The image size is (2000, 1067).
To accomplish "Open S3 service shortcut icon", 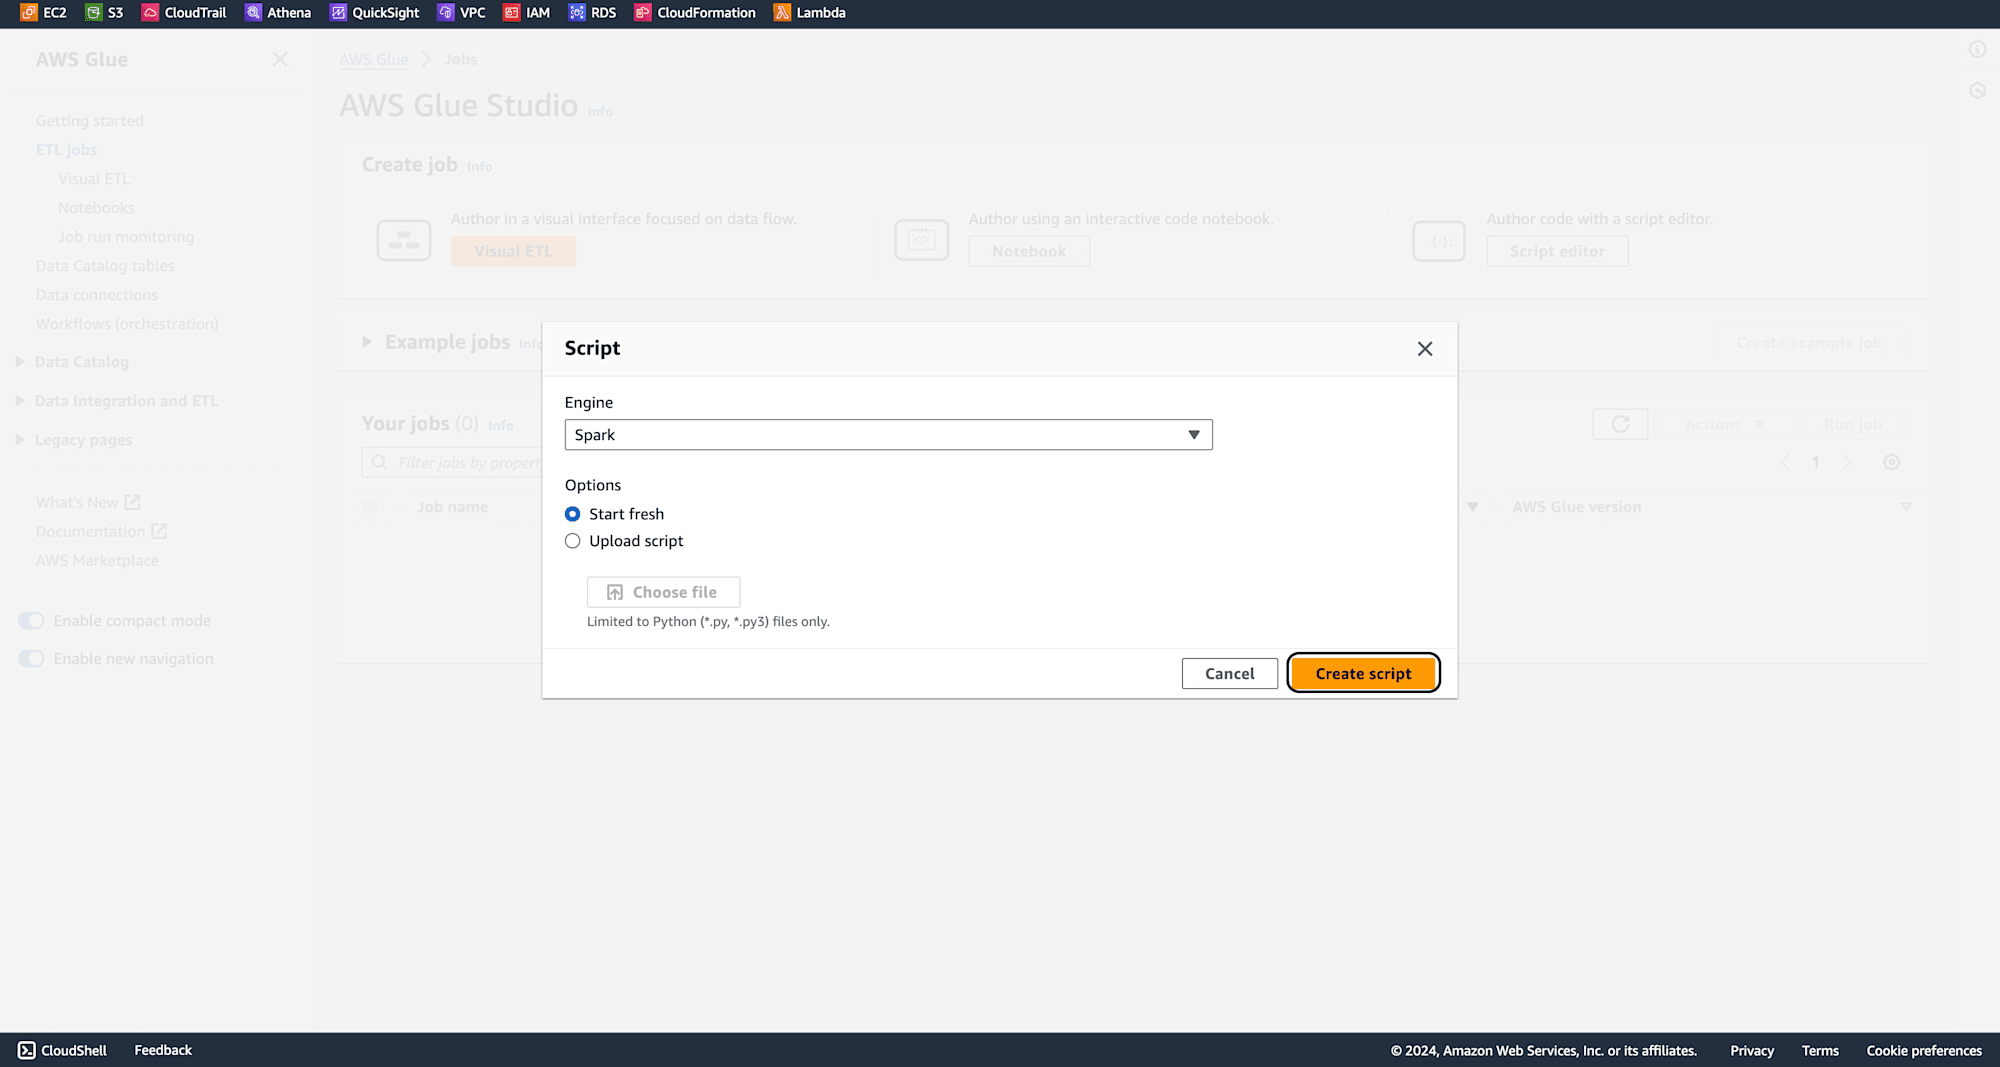I will tap(94, 13).
